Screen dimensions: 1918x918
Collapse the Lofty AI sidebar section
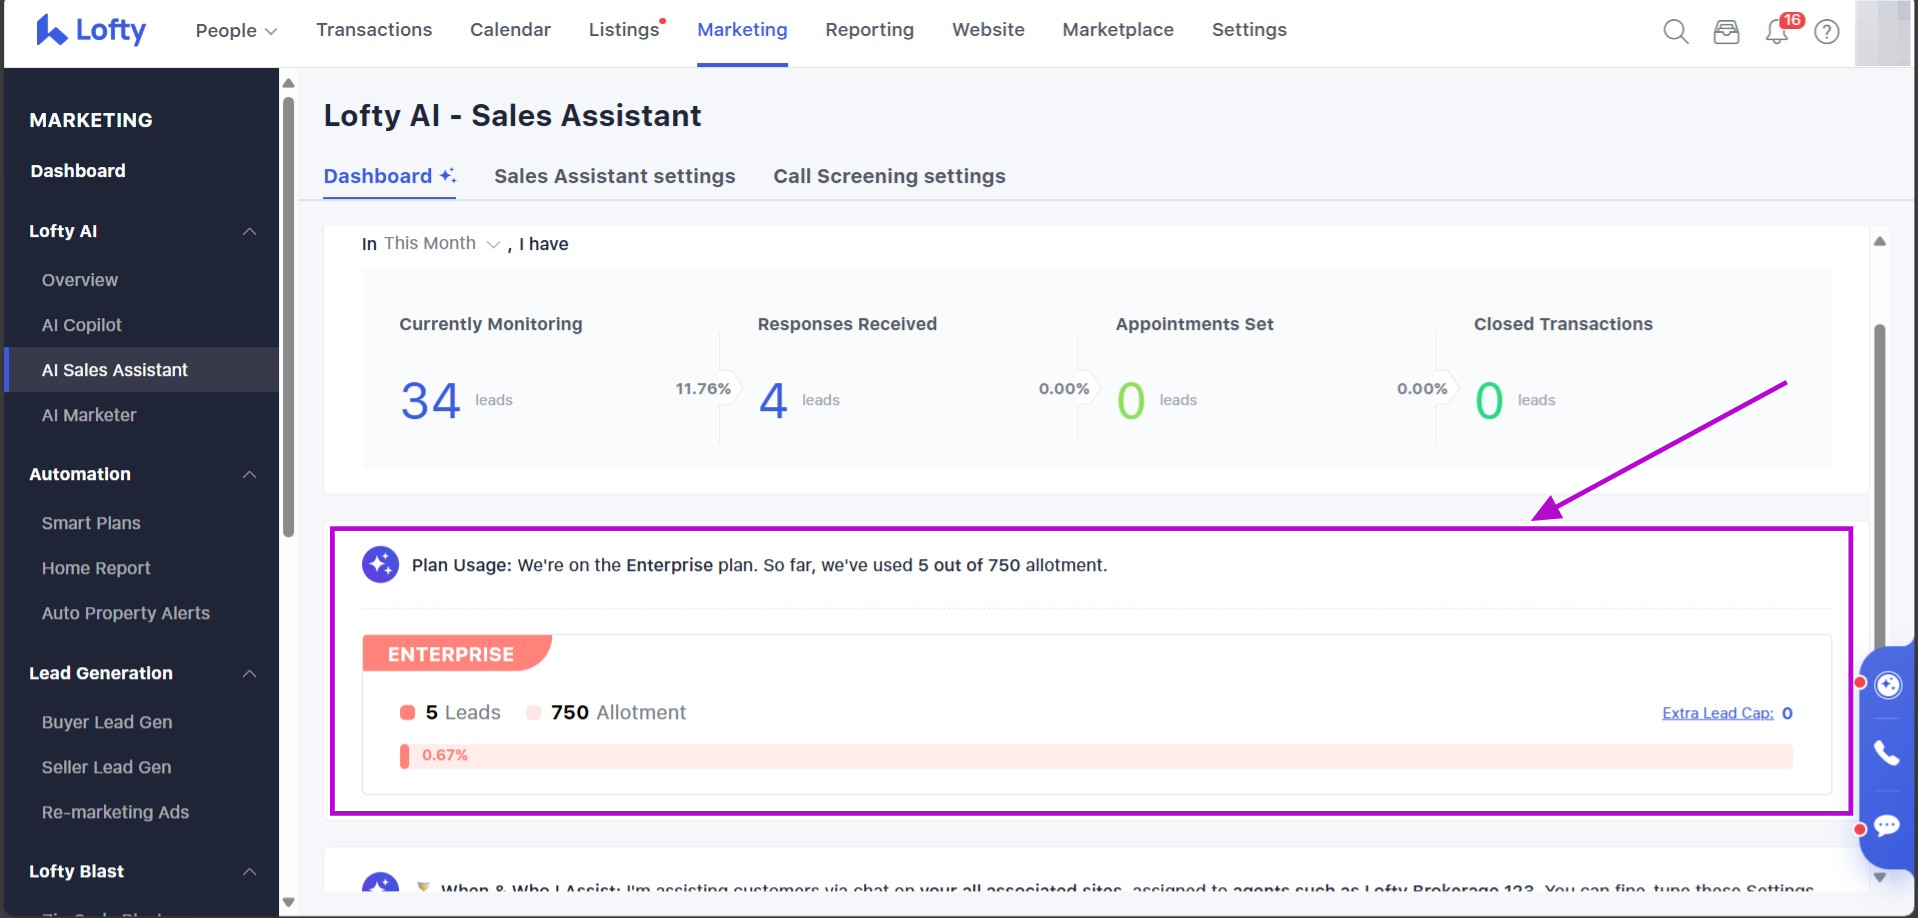(x=249, y=232)
